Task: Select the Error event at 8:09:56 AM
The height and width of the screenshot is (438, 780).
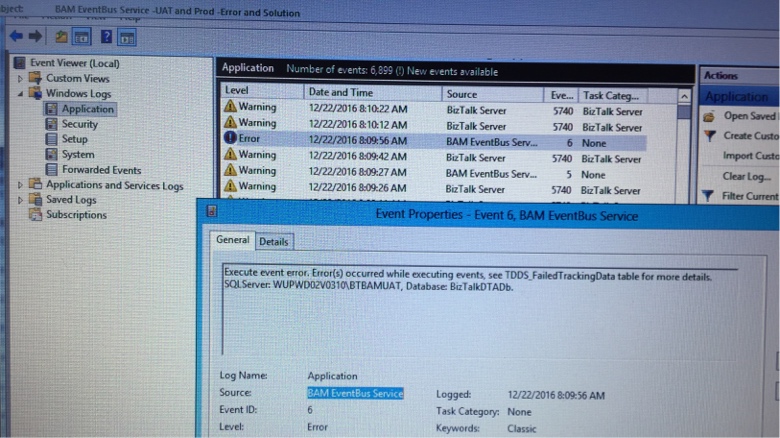Action: (x=434, y=141)
